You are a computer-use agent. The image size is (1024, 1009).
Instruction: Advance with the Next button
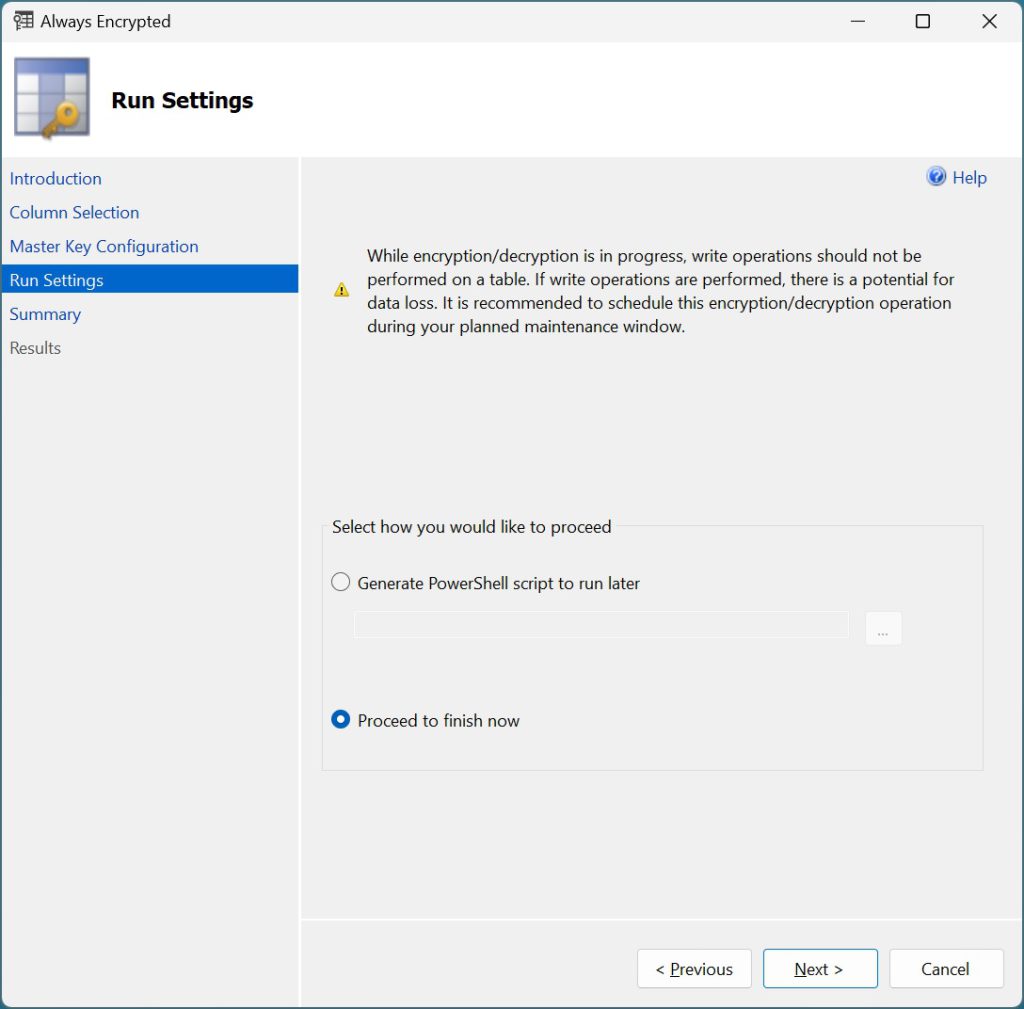point(819,969)
